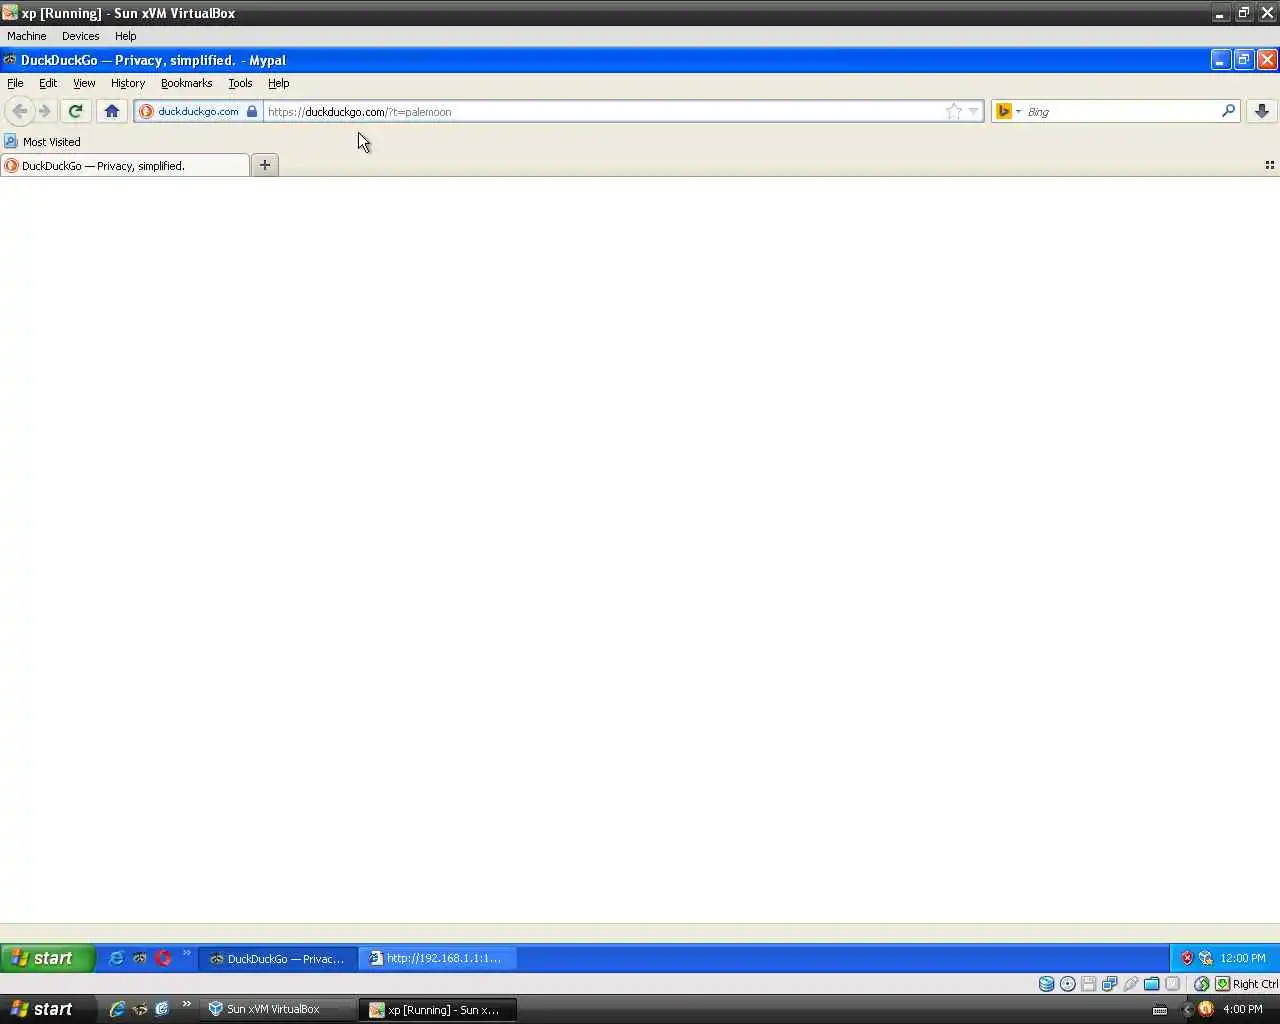Switch to Sun xVM VirtualBox taskbar button

point(278,1009)
